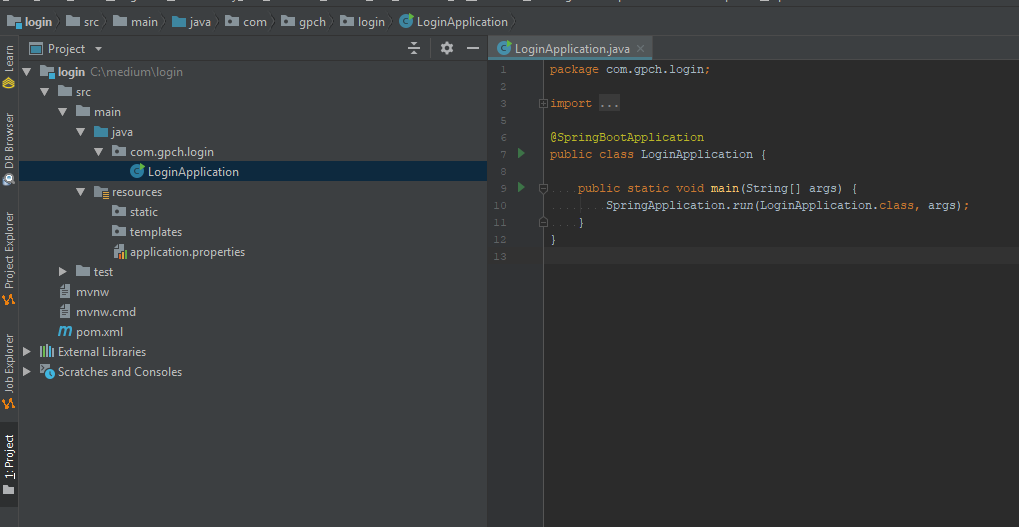Expand the test folder
Screen dimensions: 1019x527
pyautogui.click(x=63, y=272)
